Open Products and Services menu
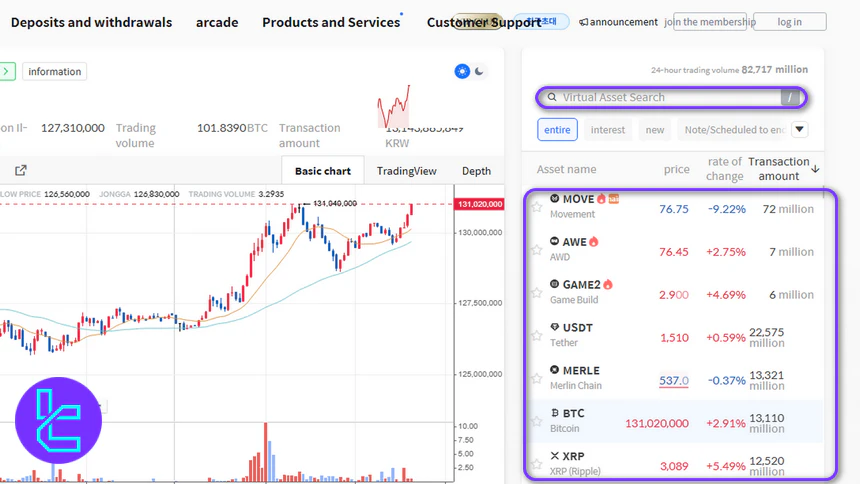The height and width of the screenshot is (484, 860). coord(331,22)
